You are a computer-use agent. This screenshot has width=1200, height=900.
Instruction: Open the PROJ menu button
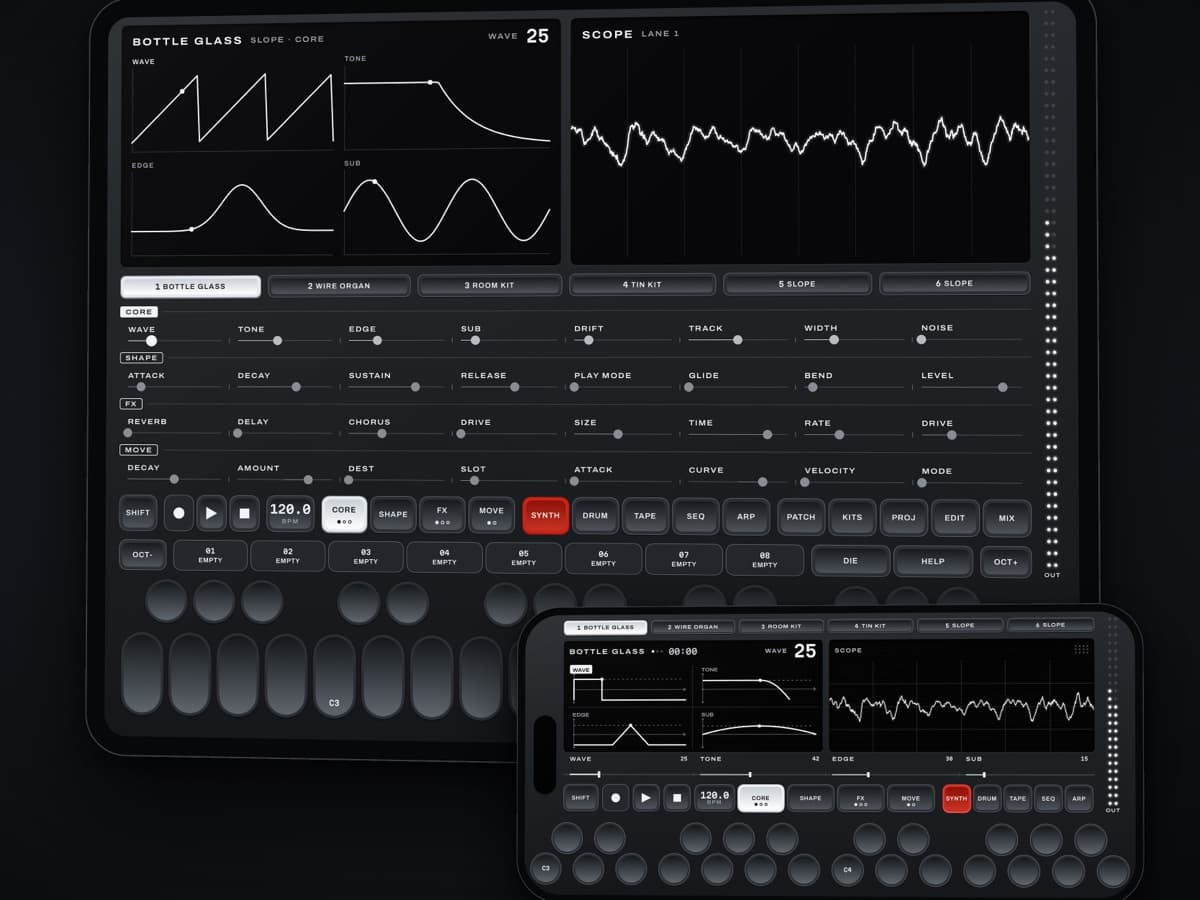point(904,517)
